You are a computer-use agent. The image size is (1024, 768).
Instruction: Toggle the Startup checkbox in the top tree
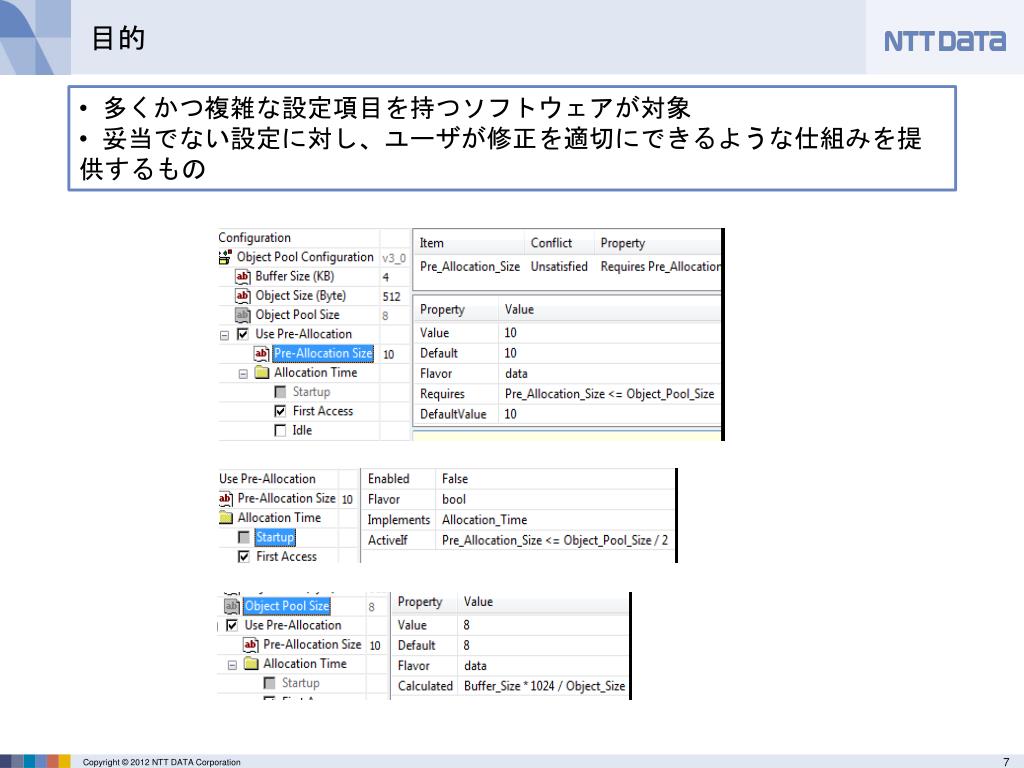(280, 392)
